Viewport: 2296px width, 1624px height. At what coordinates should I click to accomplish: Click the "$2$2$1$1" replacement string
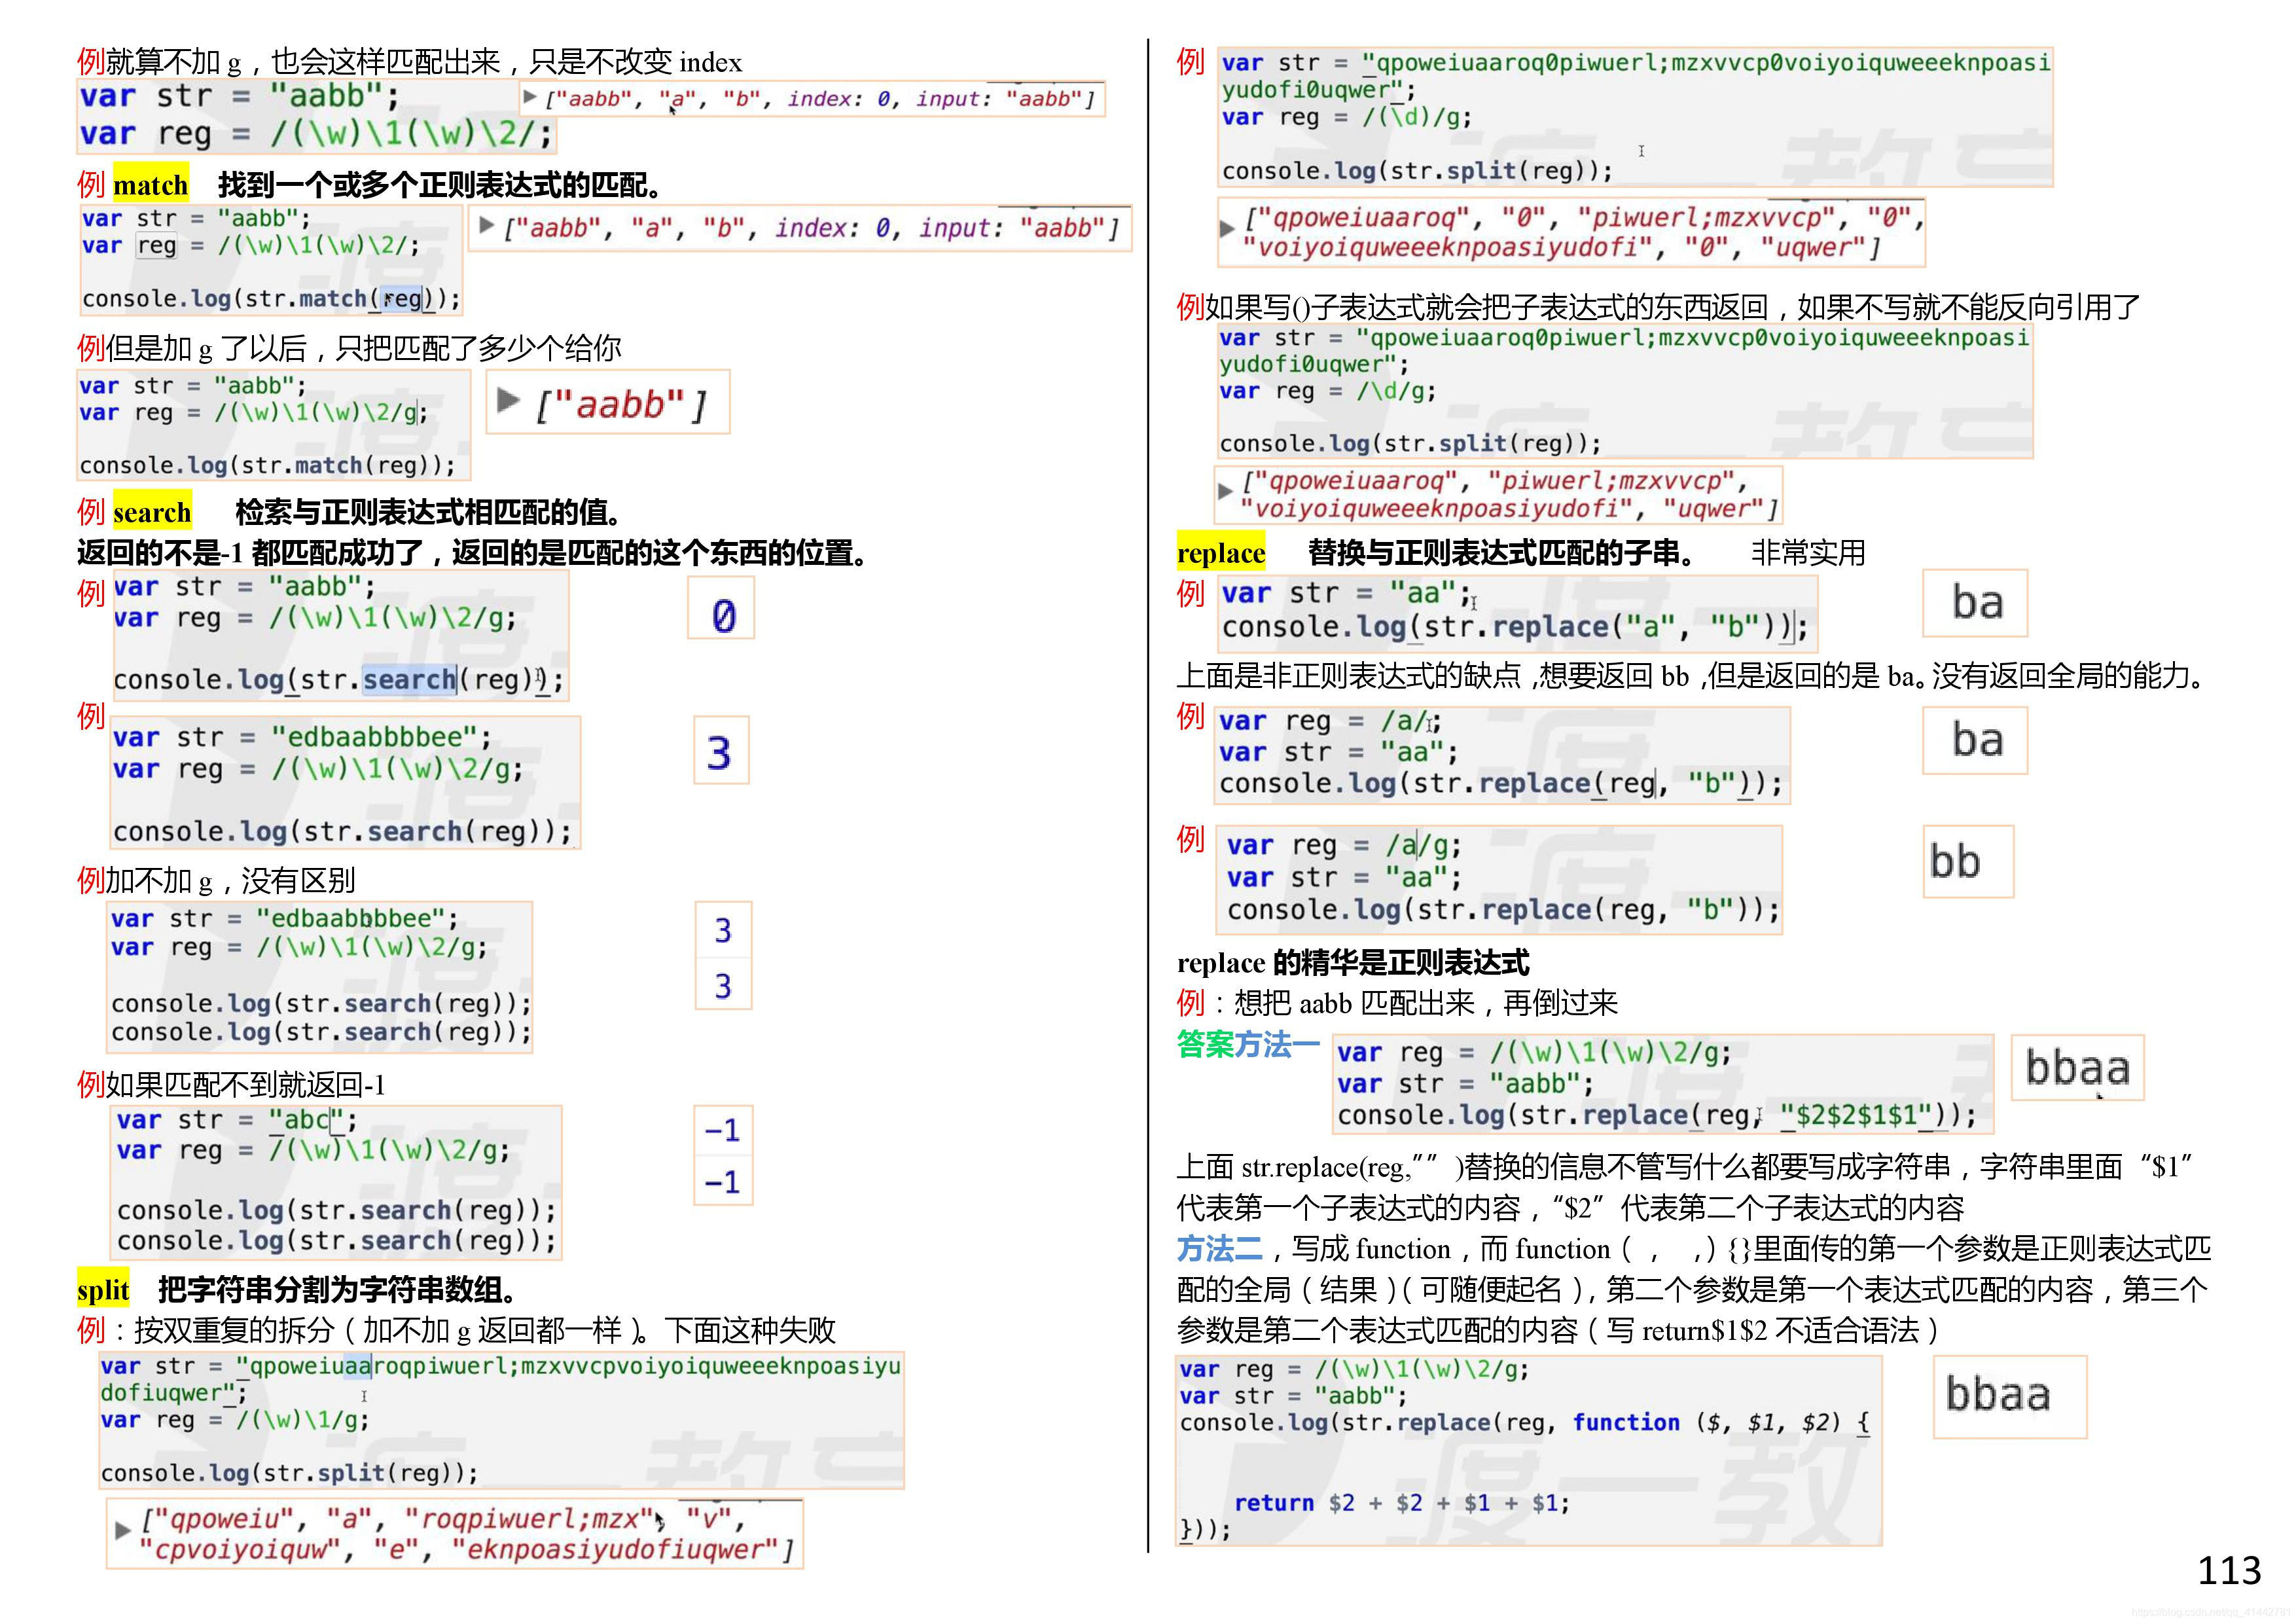point(1856,1115)
